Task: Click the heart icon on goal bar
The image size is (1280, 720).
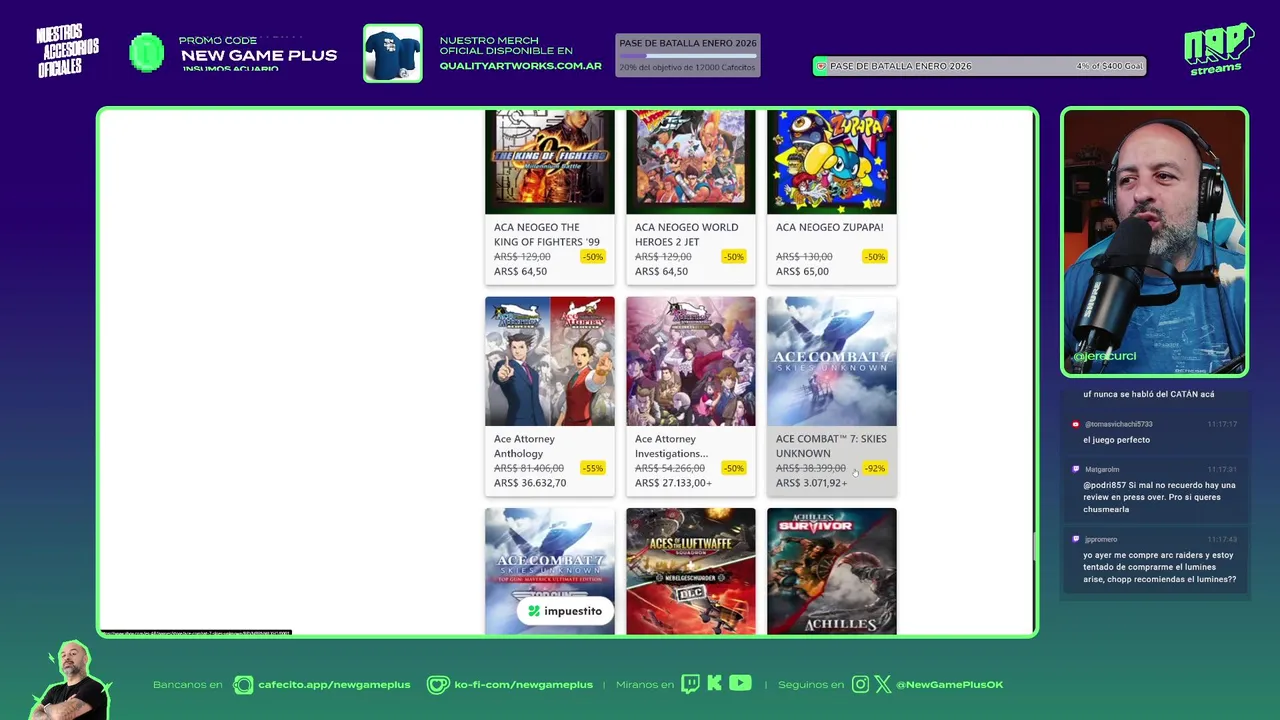Action: (821, 66)
